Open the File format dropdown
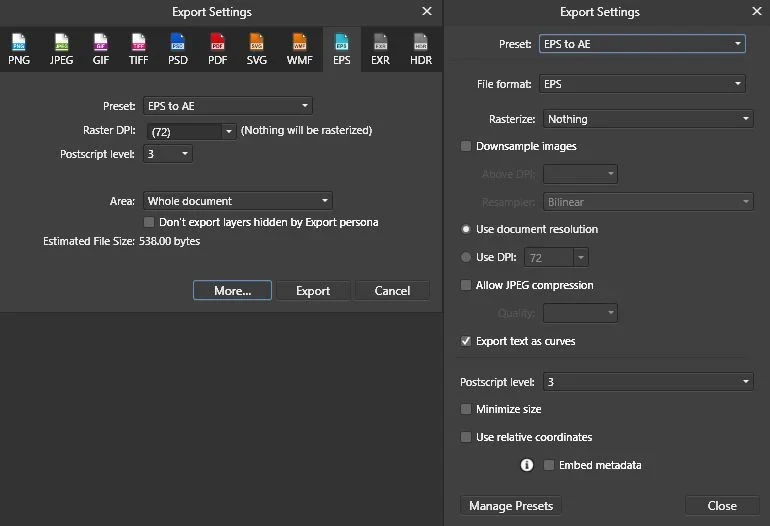This screenshot has height=526, width=770. (642, 84)
